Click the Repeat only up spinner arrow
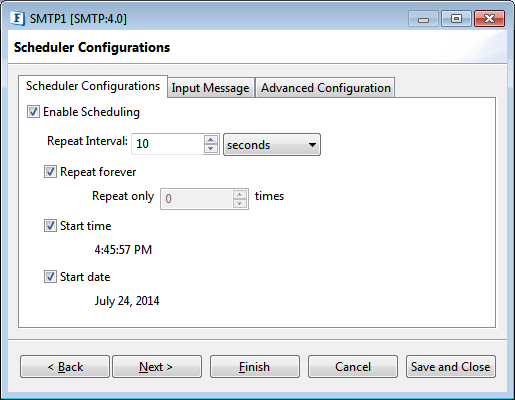 [240, 194]
